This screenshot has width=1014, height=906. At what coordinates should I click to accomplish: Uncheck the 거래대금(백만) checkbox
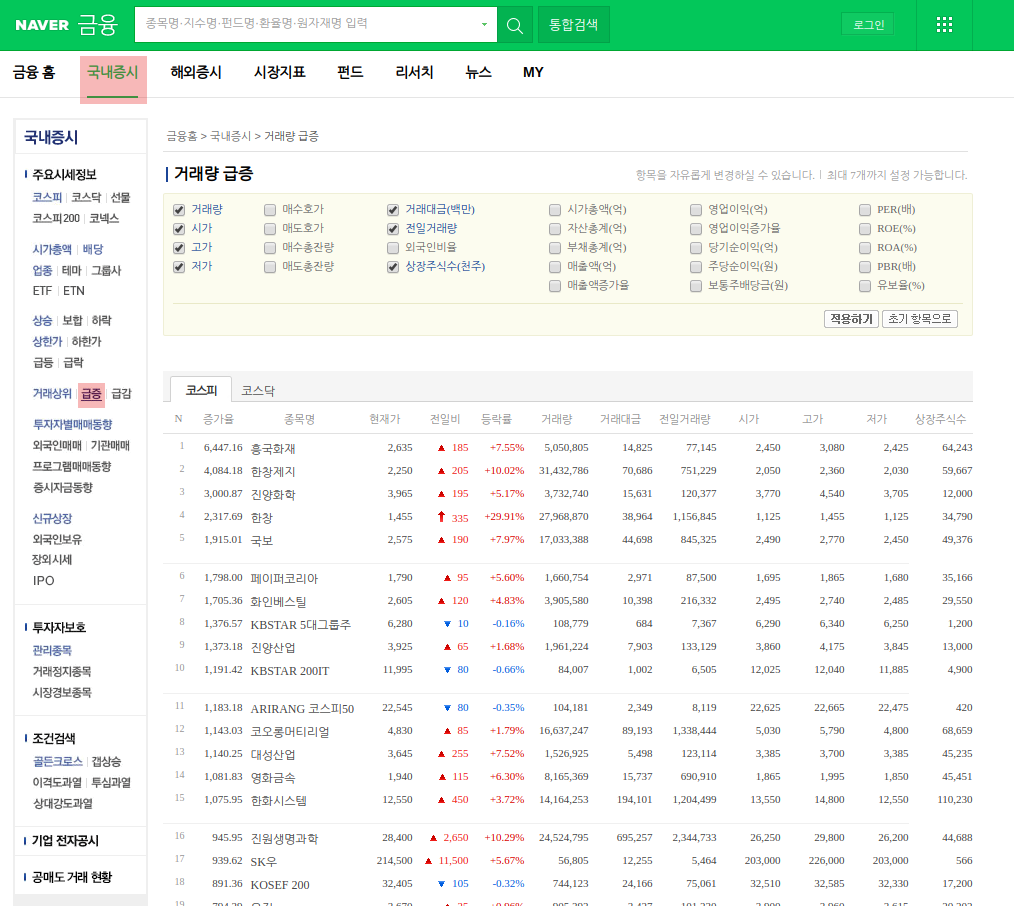(x=393, y=210)
